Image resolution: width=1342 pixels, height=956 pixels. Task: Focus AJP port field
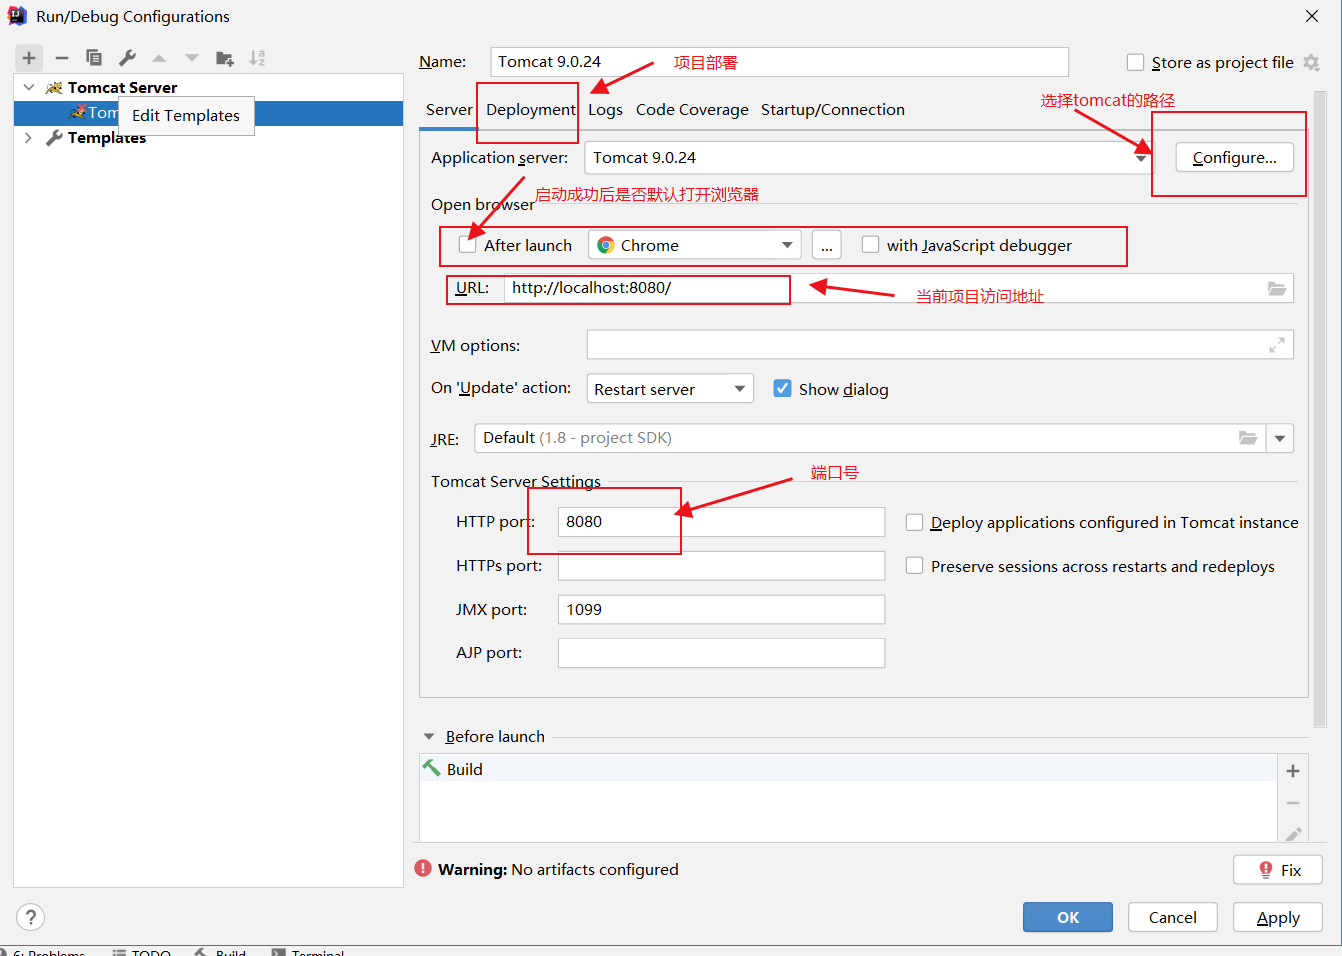(x=721, y=653)
